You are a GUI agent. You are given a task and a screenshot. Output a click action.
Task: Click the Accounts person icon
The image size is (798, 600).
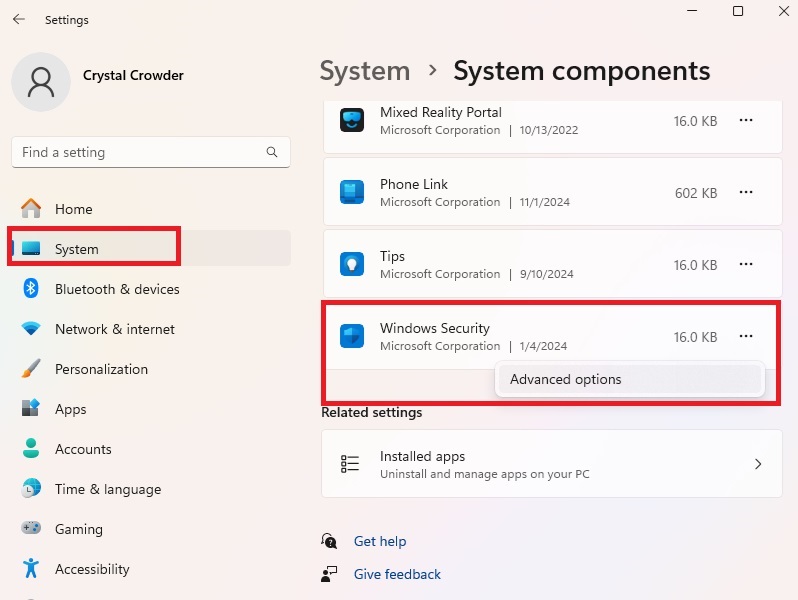tap(31, 448)
